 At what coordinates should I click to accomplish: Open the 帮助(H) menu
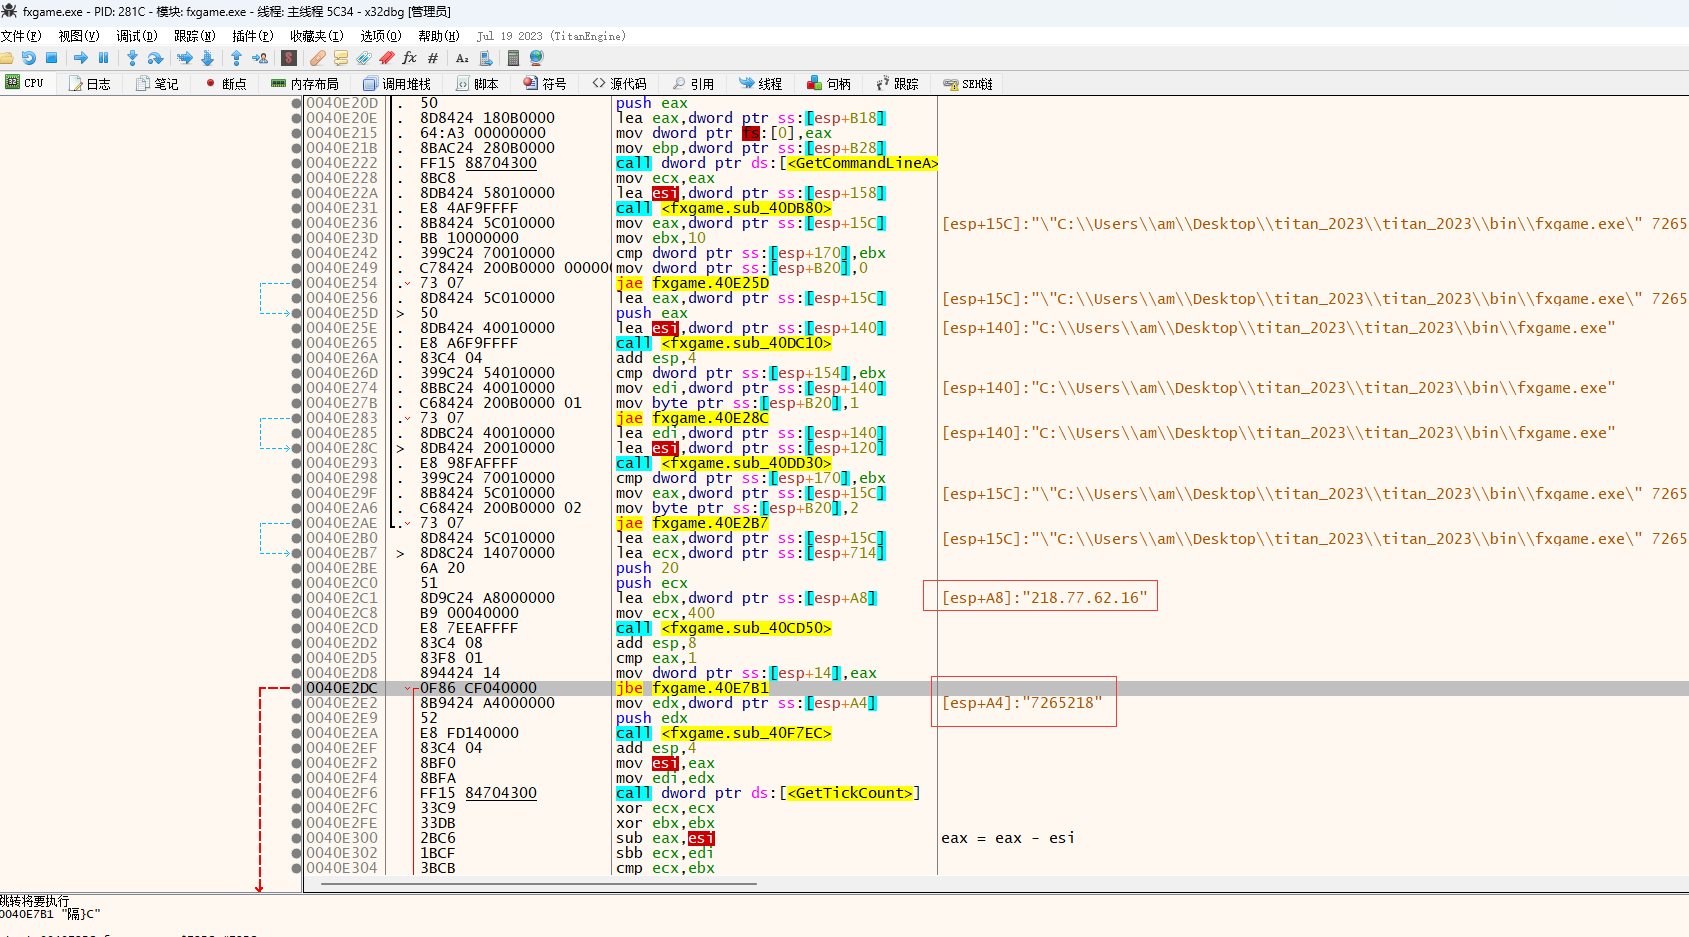point(439,36)
